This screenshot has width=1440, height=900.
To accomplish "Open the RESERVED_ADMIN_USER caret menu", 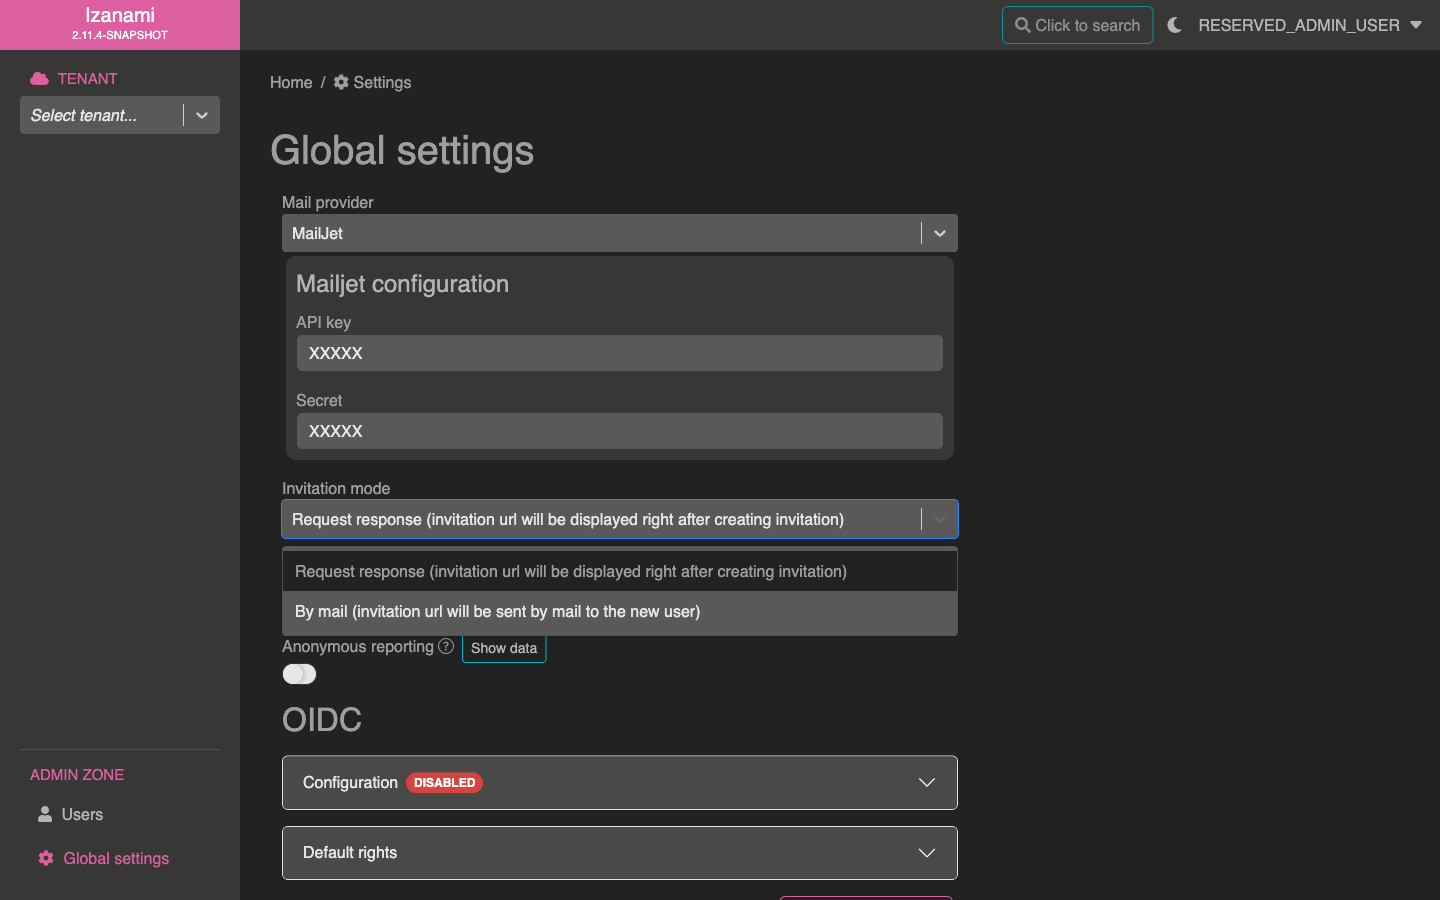I will (x=1415, y=25).
